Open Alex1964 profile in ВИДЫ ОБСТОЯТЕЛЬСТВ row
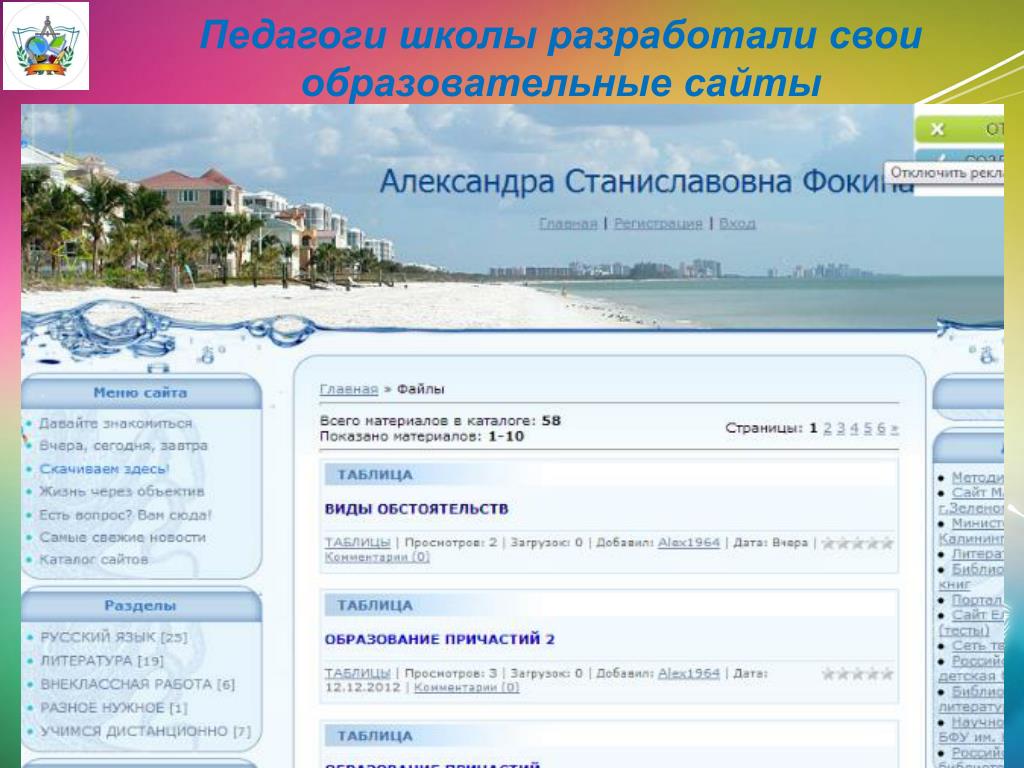 (x=689, y=543)
